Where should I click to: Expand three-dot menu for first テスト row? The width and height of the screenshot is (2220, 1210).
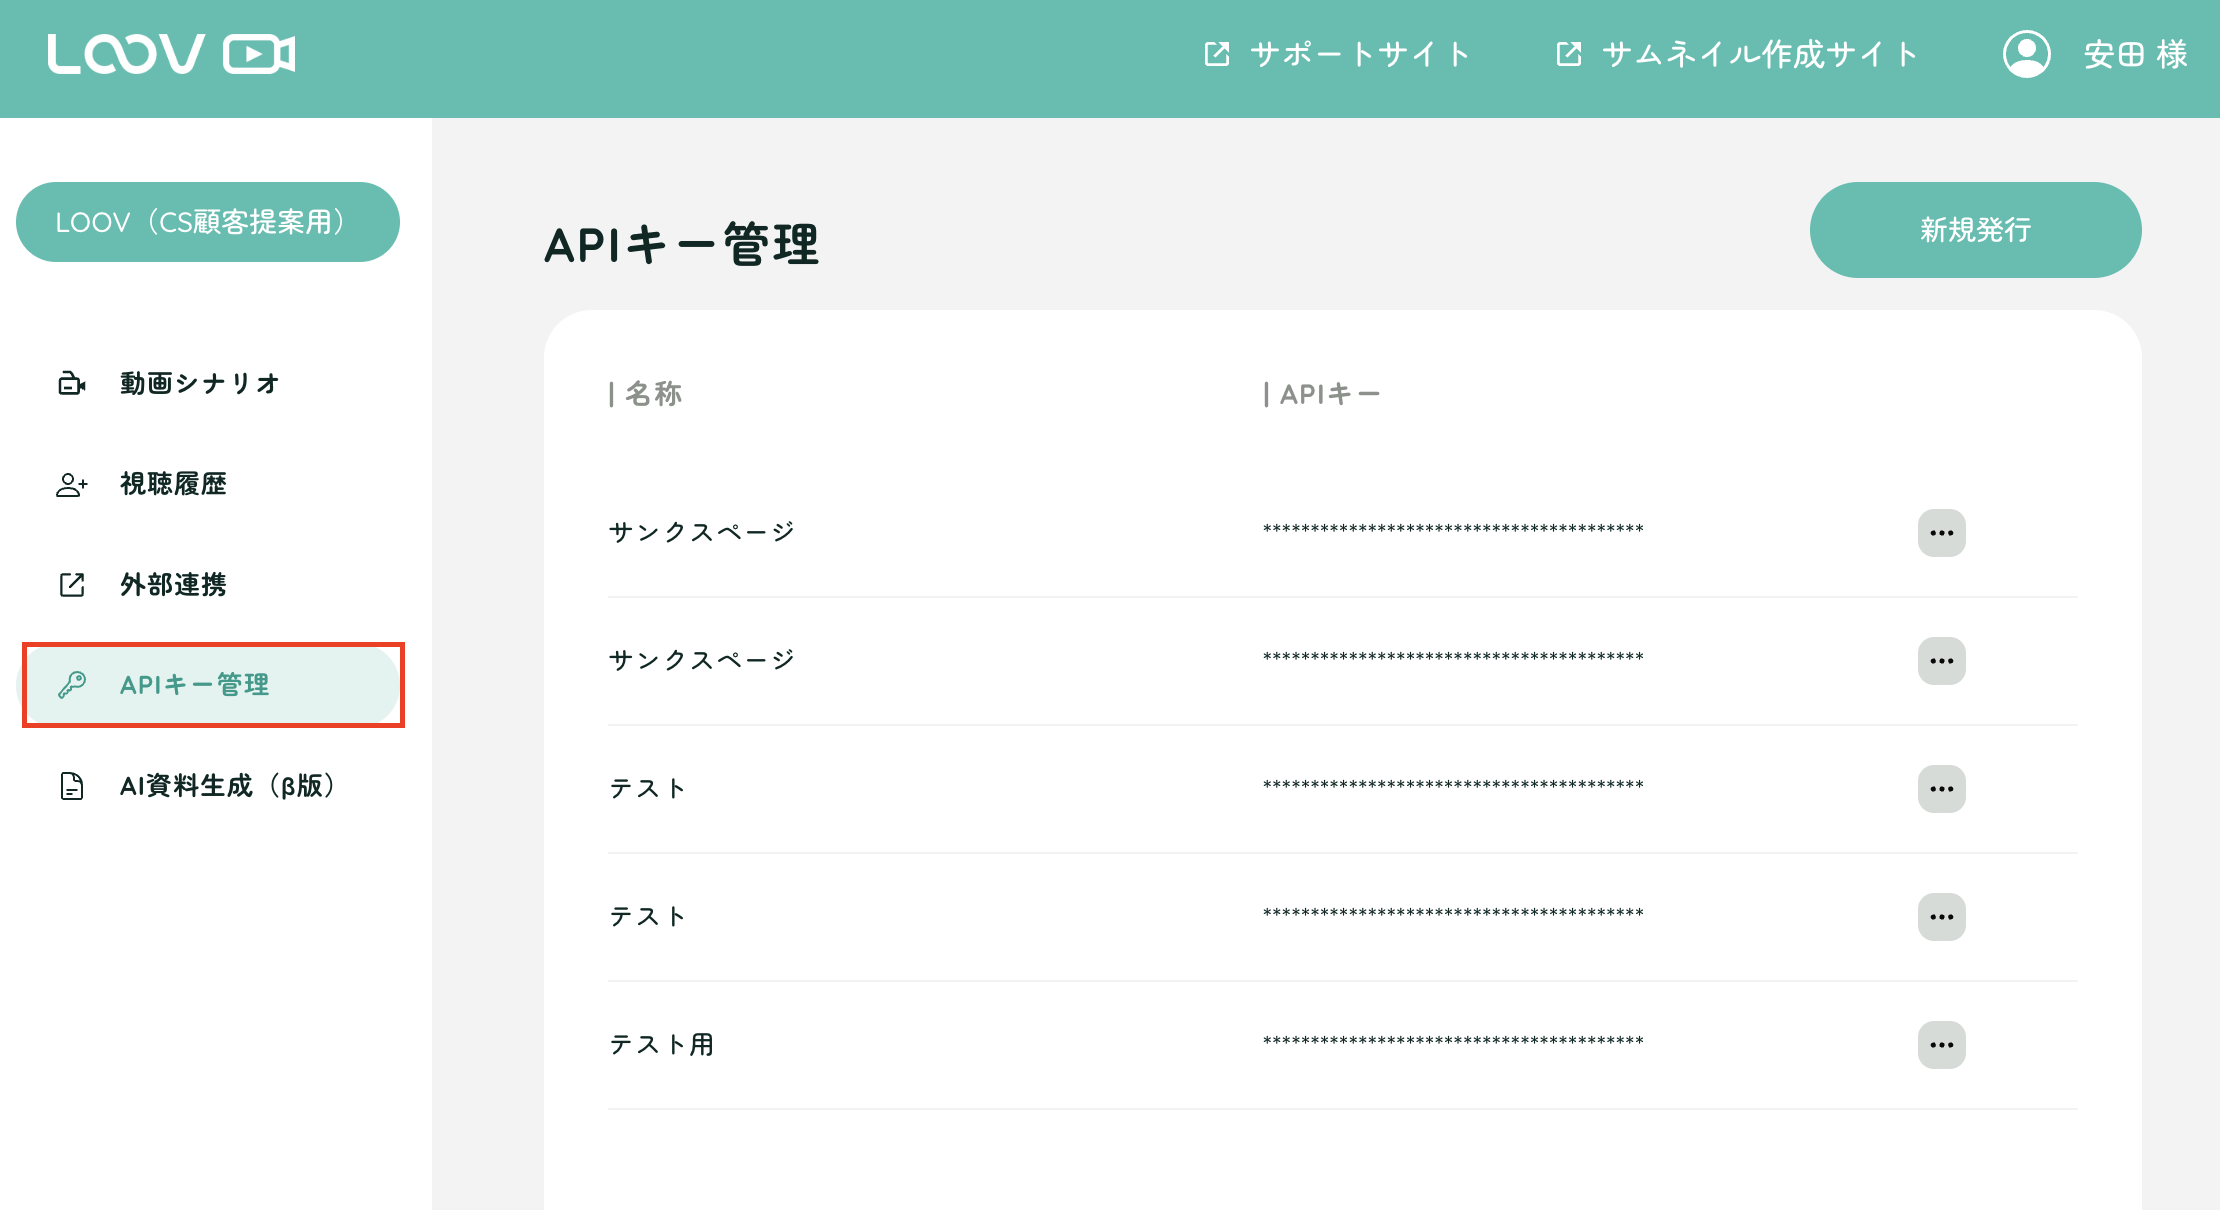click(1941, 789)
